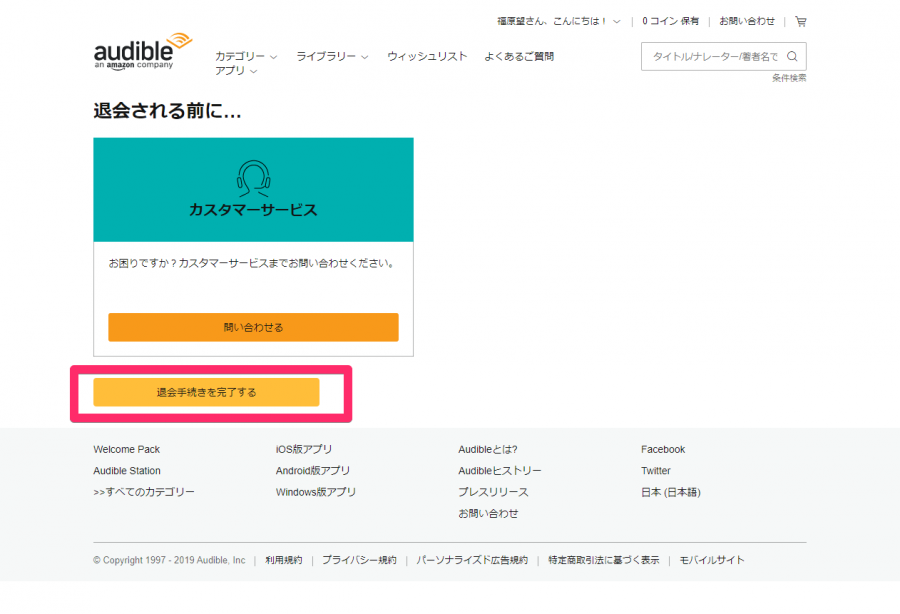Expand the アプリ dropdown menu
This screenshot has width=900, height=614.
click(236, 71)
